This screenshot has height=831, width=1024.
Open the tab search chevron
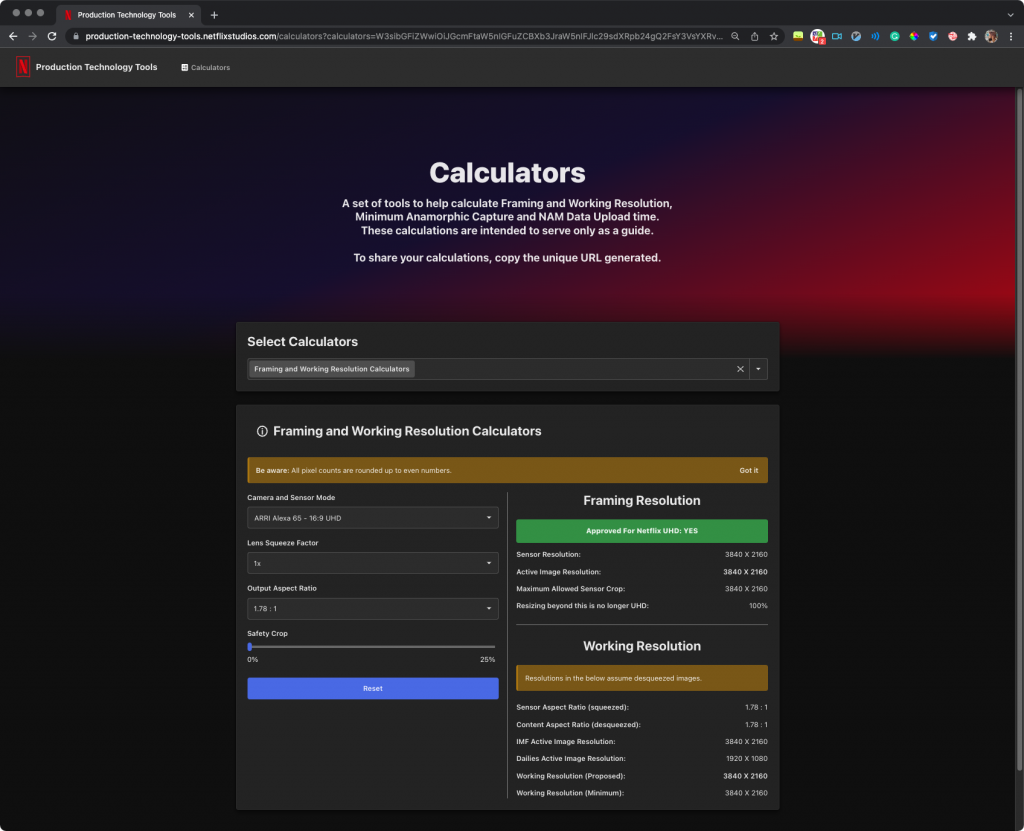[1010, 15]
